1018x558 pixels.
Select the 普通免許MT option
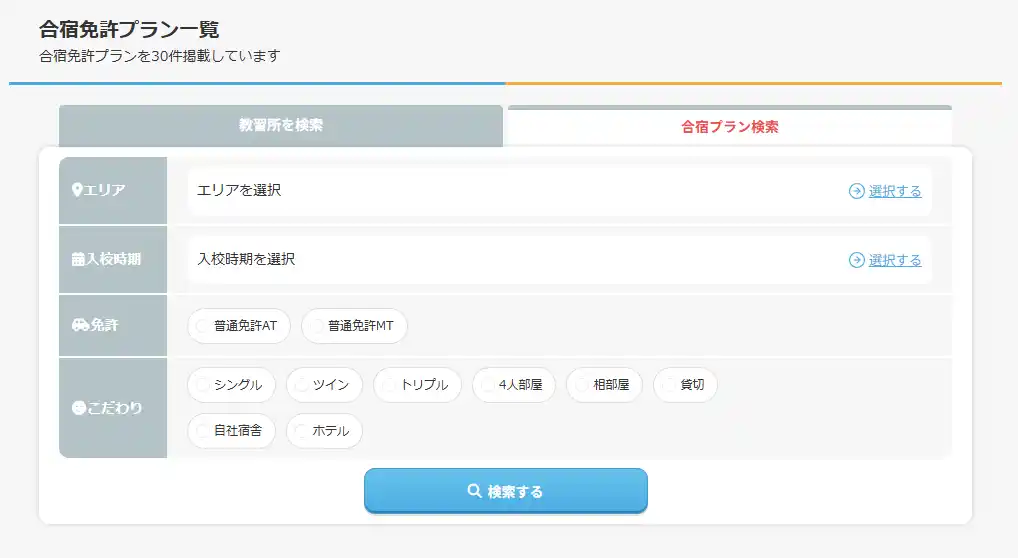coord(354,326)
